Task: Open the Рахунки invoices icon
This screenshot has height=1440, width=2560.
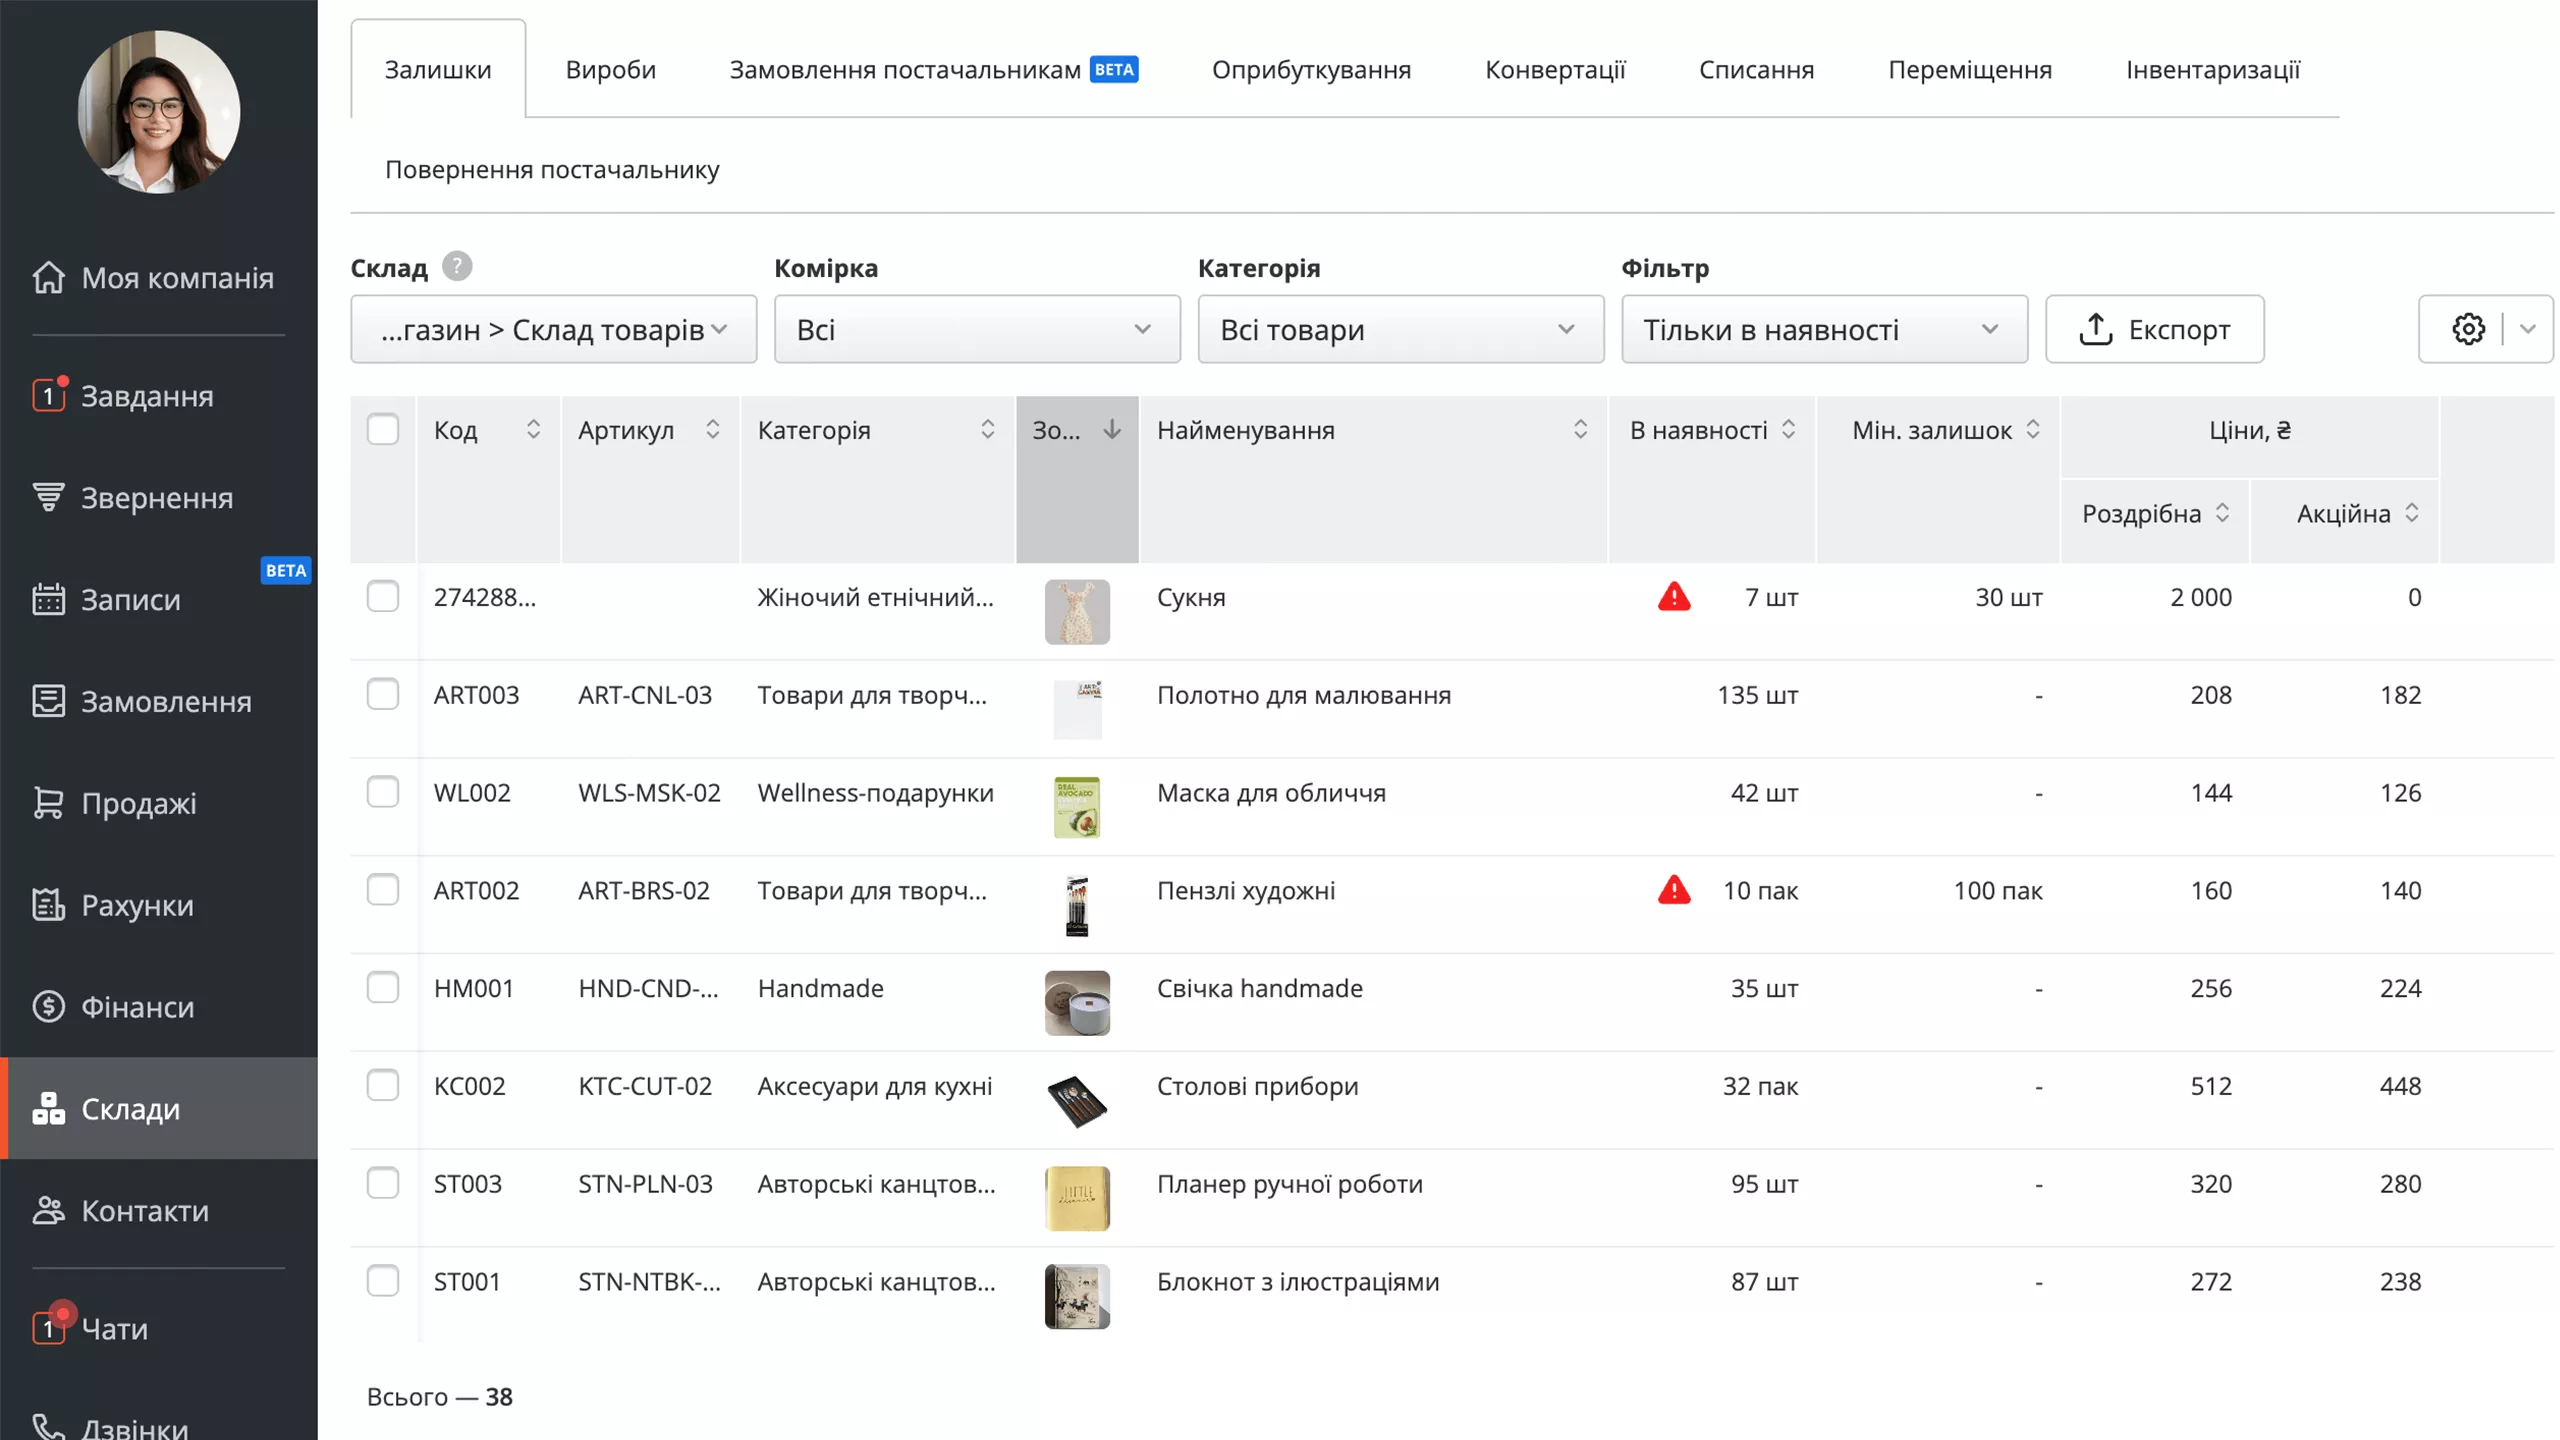Action: coord(48,904)
